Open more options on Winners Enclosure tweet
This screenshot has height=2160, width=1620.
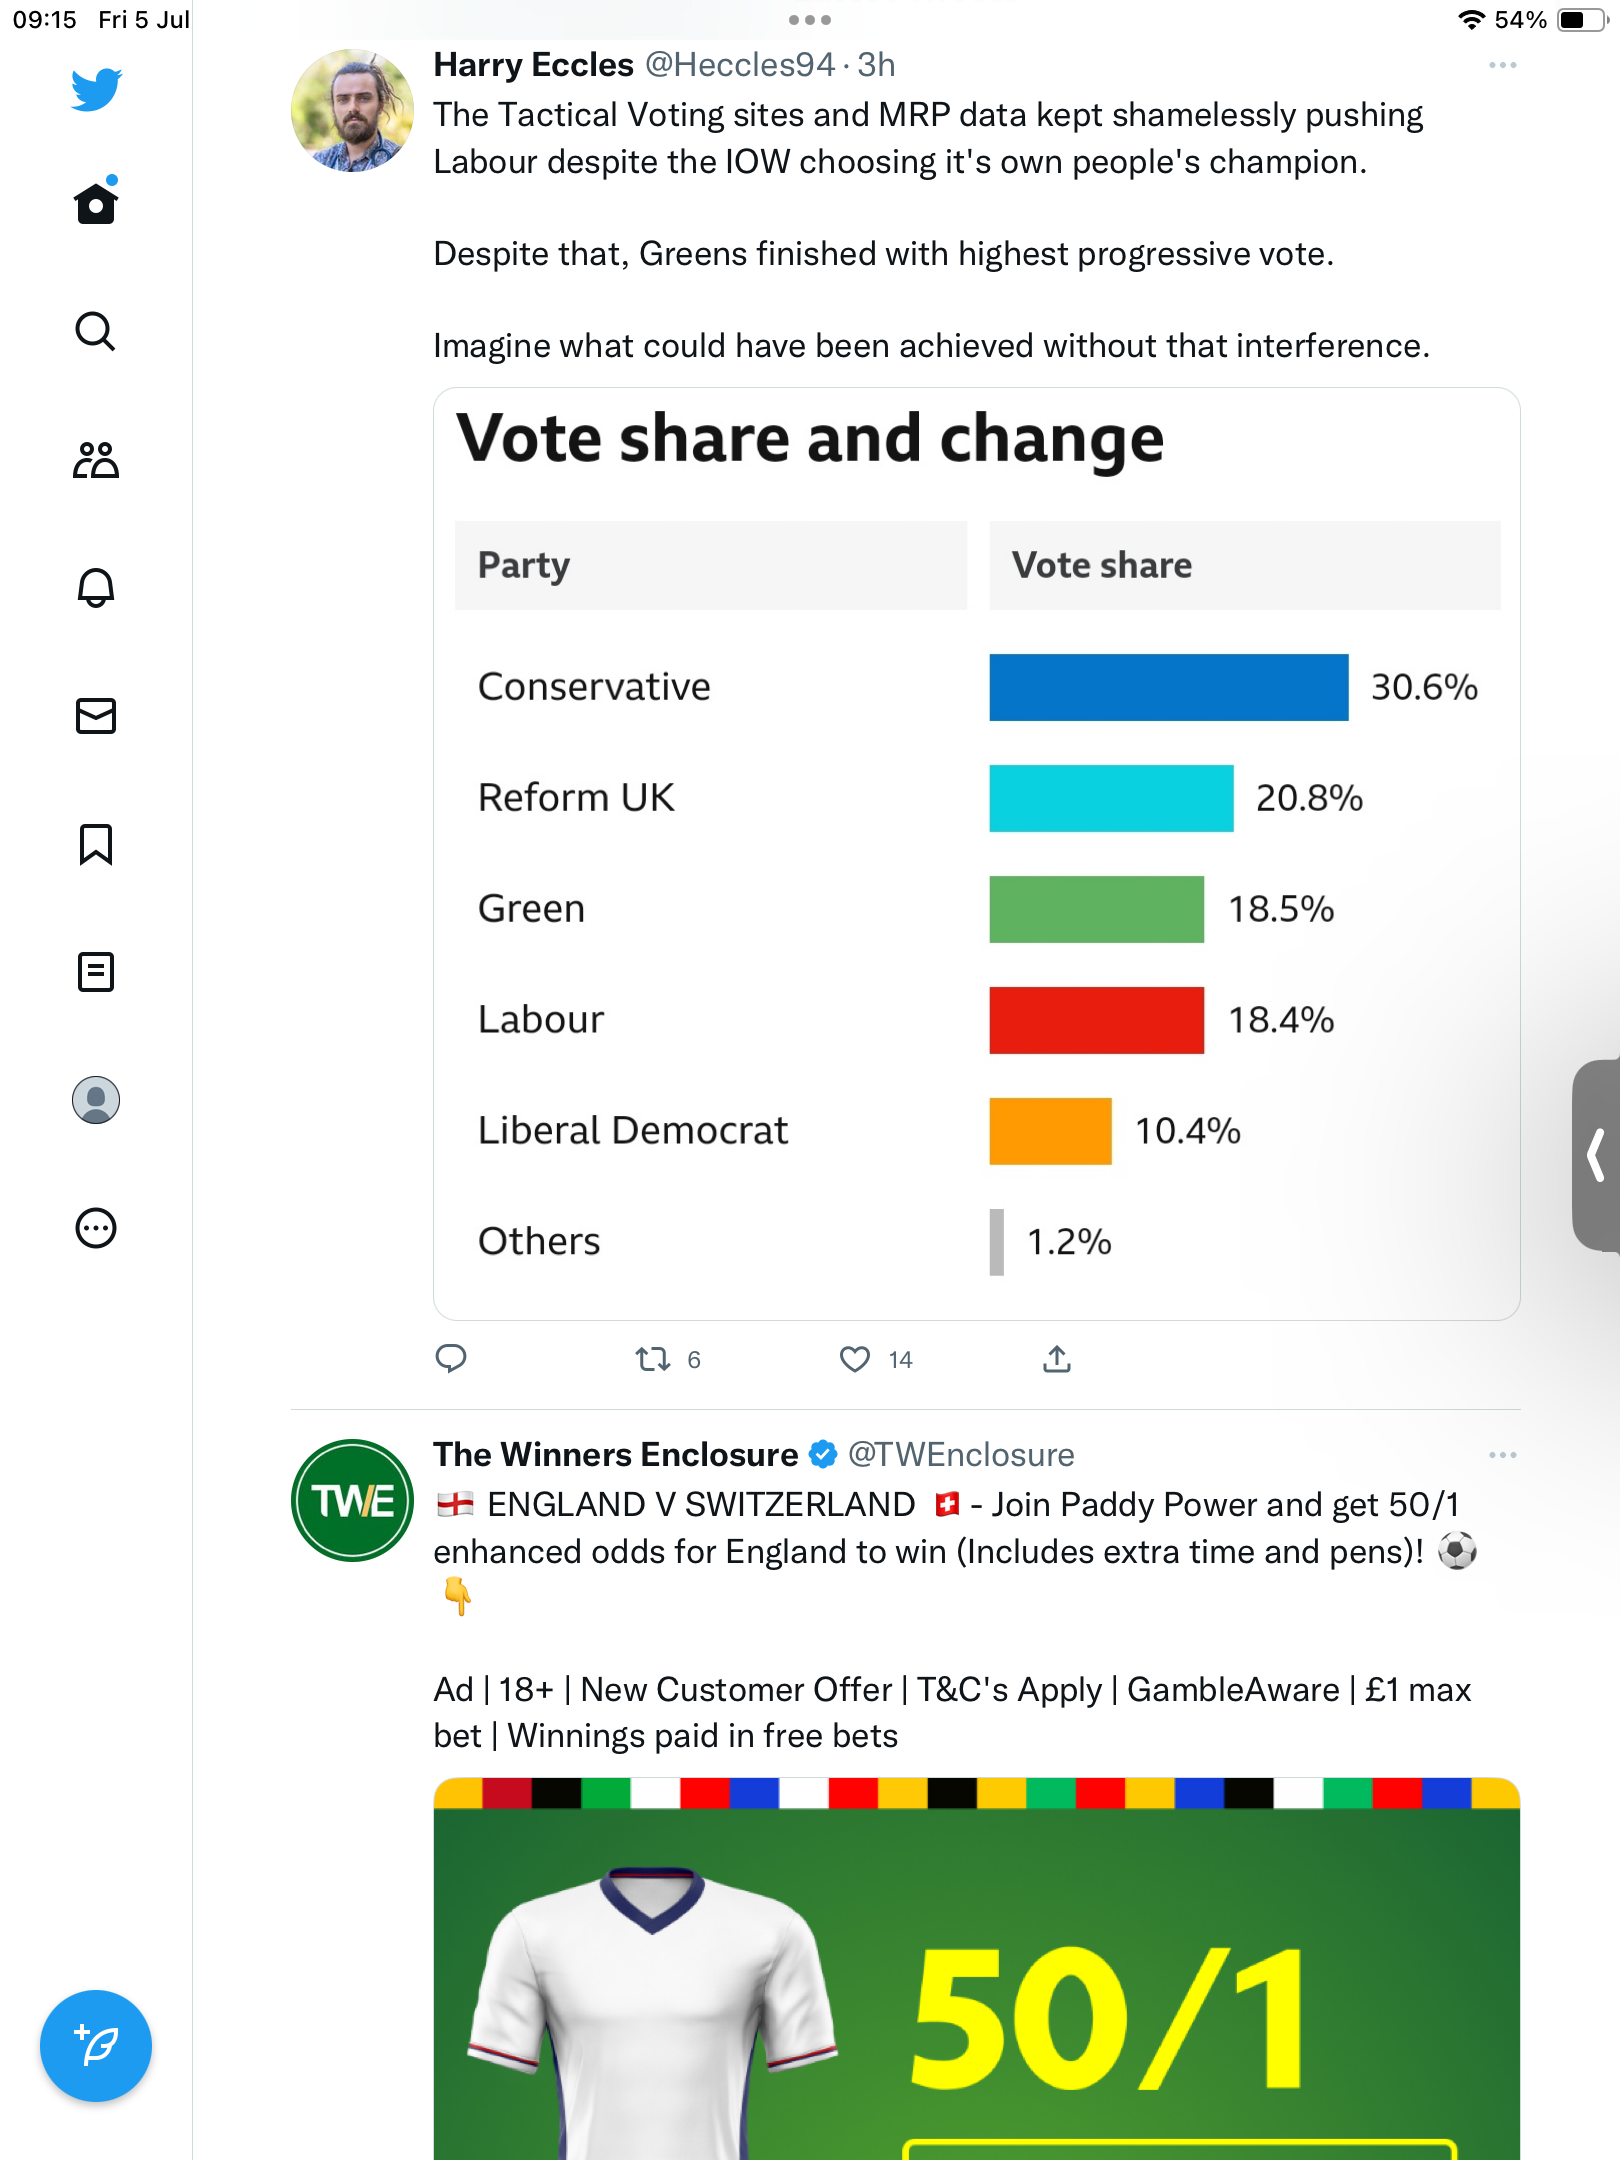point(1502,1455)
